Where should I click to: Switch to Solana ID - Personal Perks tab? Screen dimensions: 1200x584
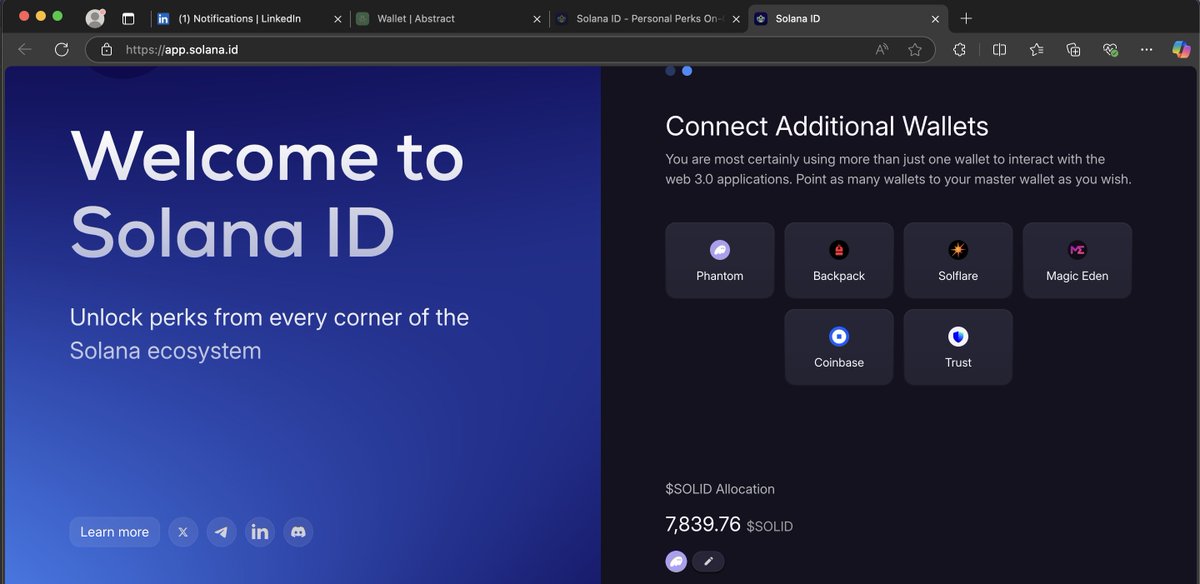[x=640, y=18]
